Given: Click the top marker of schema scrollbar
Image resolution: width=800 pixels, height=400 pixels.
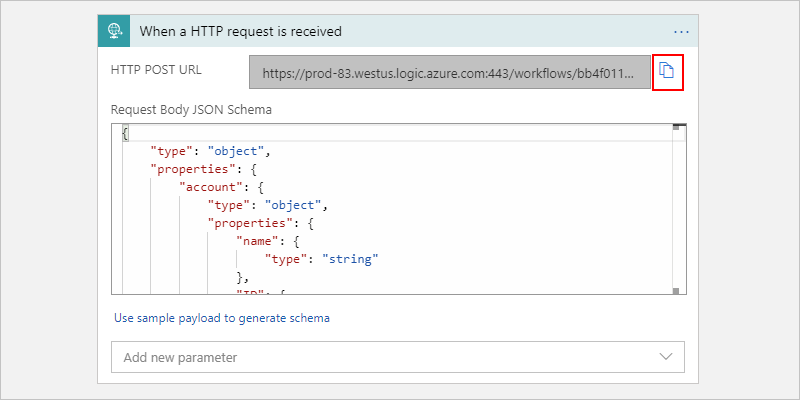Looking at the screenshot, I should coord(676,128).
